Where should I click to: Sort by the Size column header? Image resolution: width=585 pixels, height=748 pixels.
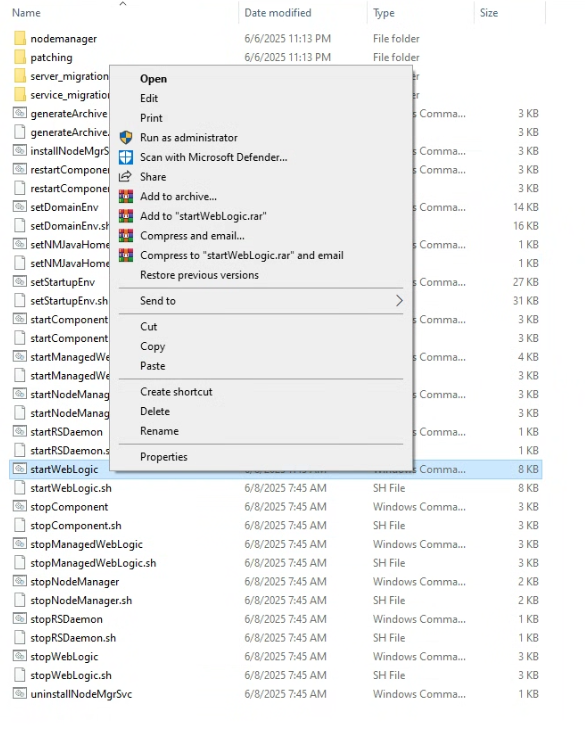coord(489,13)
